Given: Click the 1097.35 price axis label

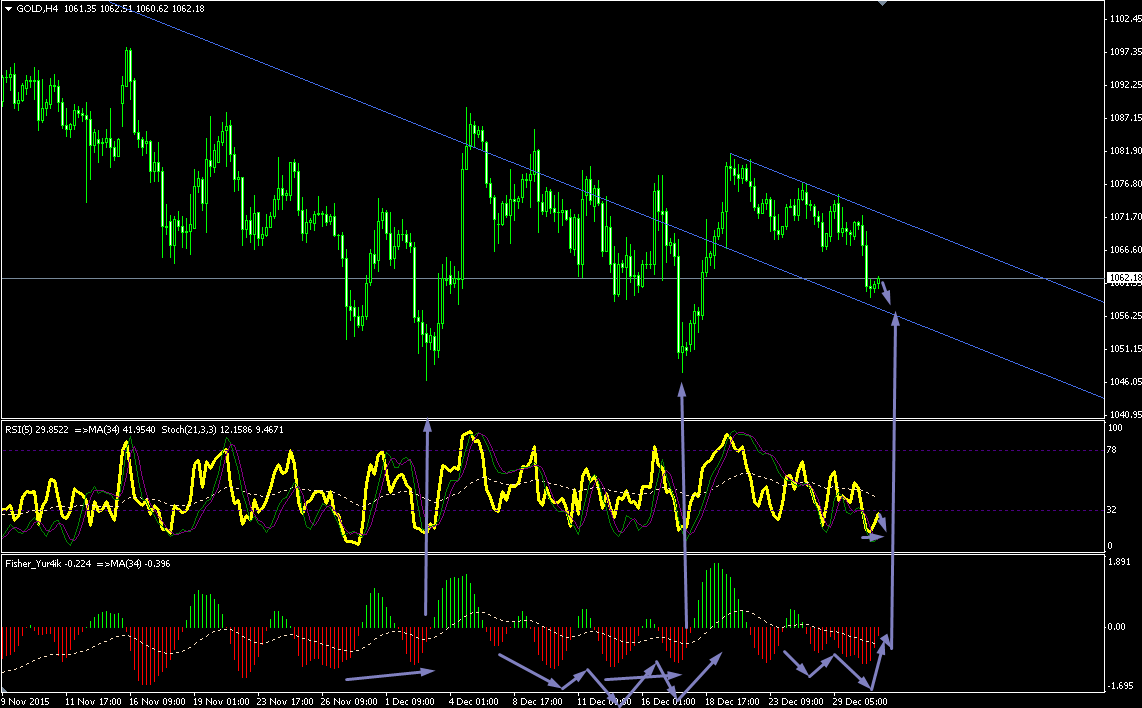Looking at the screenshot, I should coord(1126,52).
